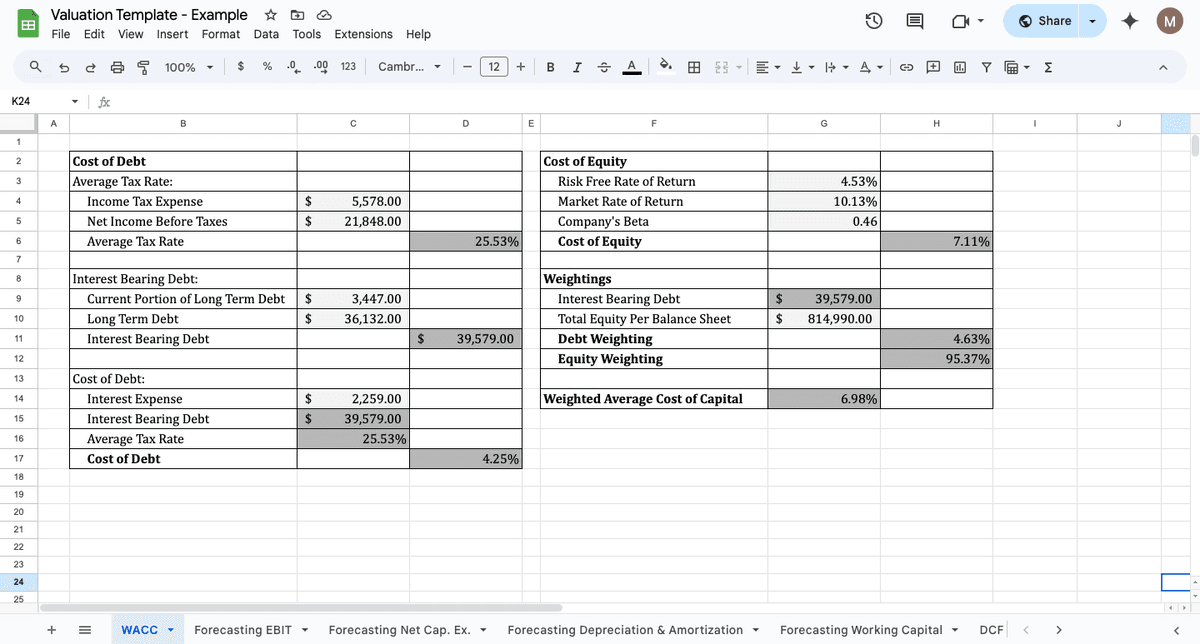Image resolution: width=1200 pixels, height=644 pixels.
Task: Click the print icon in toolbar
Action: click(117, 67)
